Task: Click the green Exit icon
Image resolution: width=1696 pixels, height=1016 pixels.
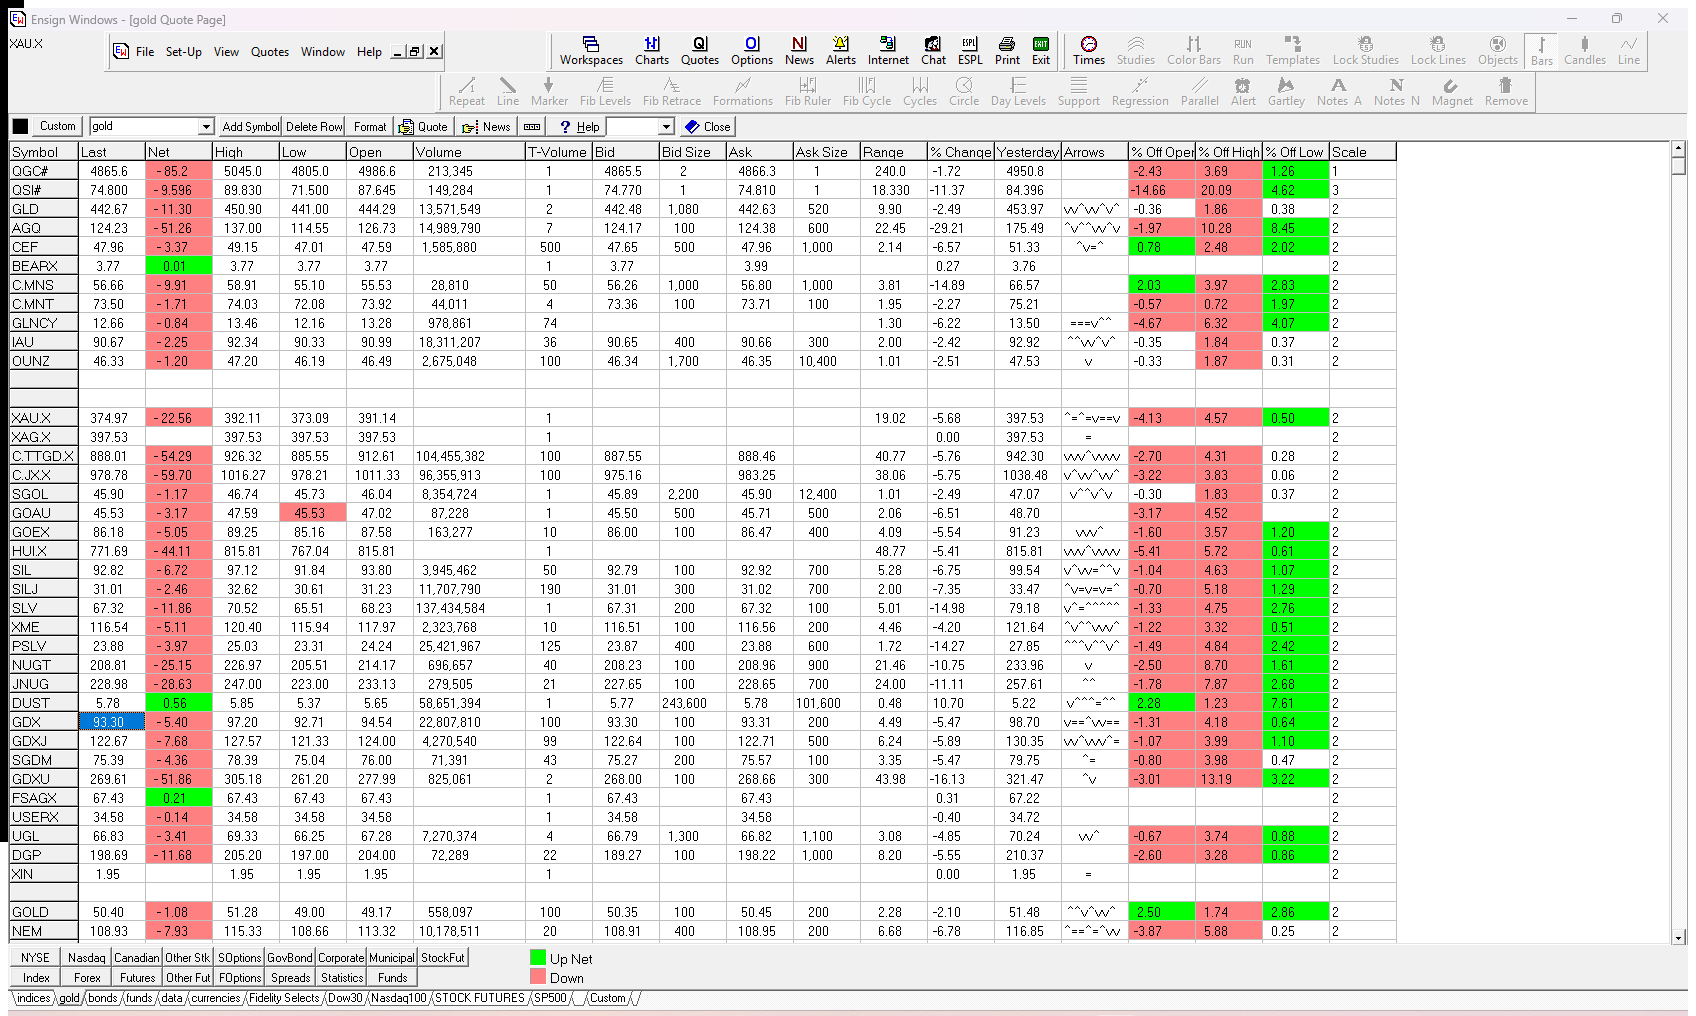Action: pyautogui.click(x=1041, y=51)
